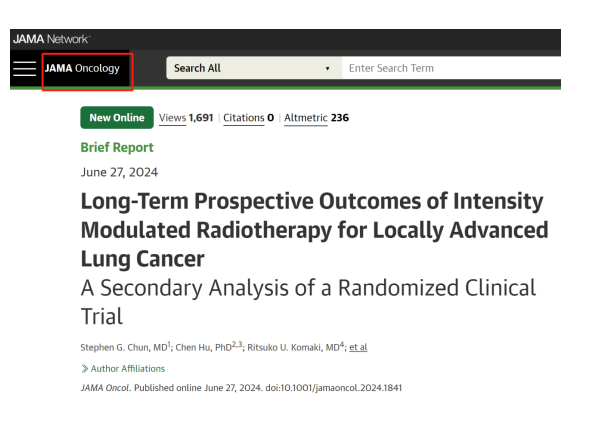Screen dimensions: 593x435
Task: Click the Brief Report category label
Action: click(117, 148)
